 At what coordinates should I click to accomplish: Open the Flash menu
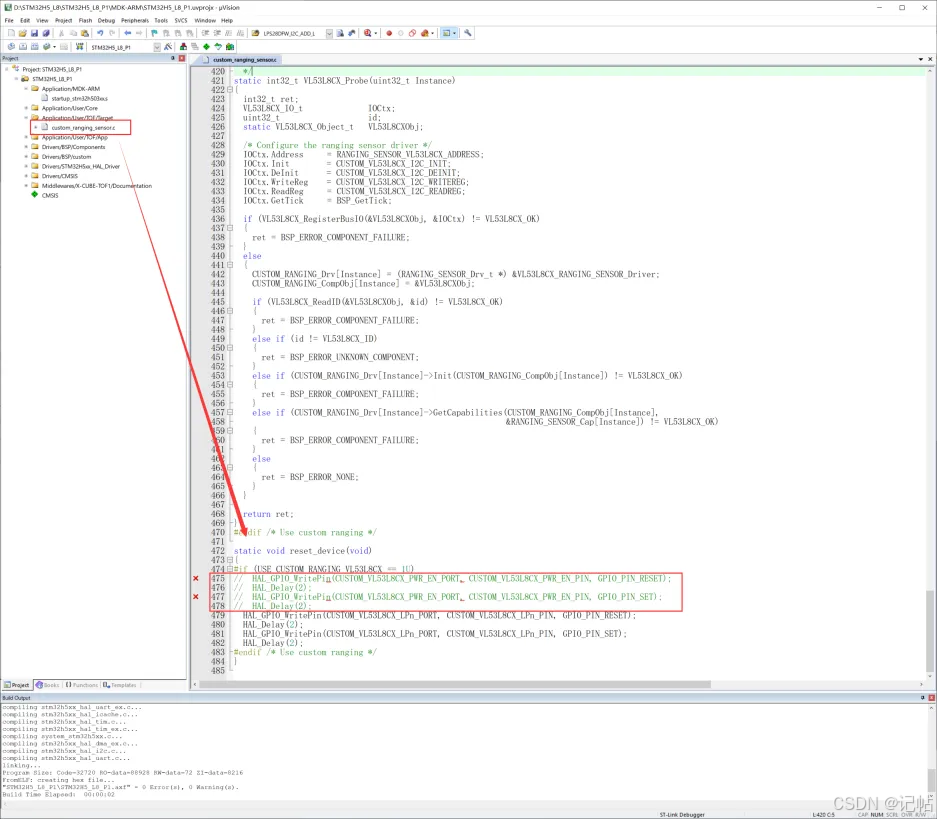(x=85, y=20)
